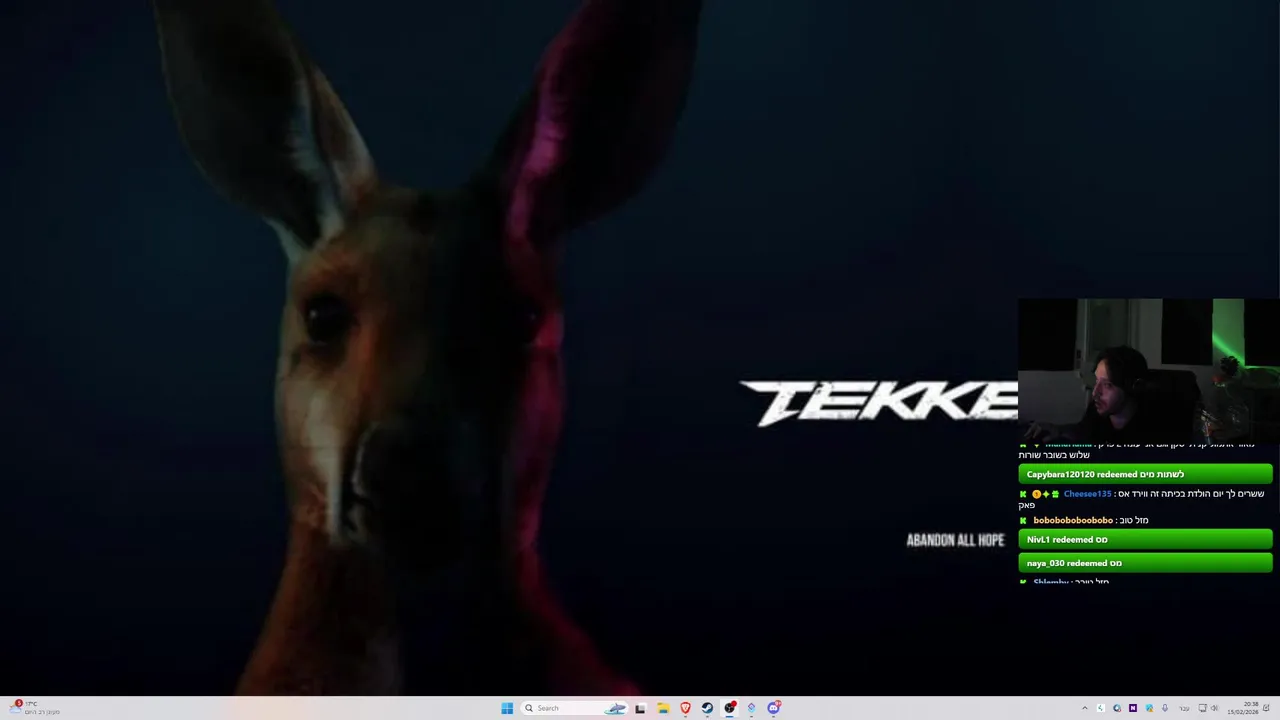Click the Steam tray icon

pyautogui.click(x=1117, y=708)
